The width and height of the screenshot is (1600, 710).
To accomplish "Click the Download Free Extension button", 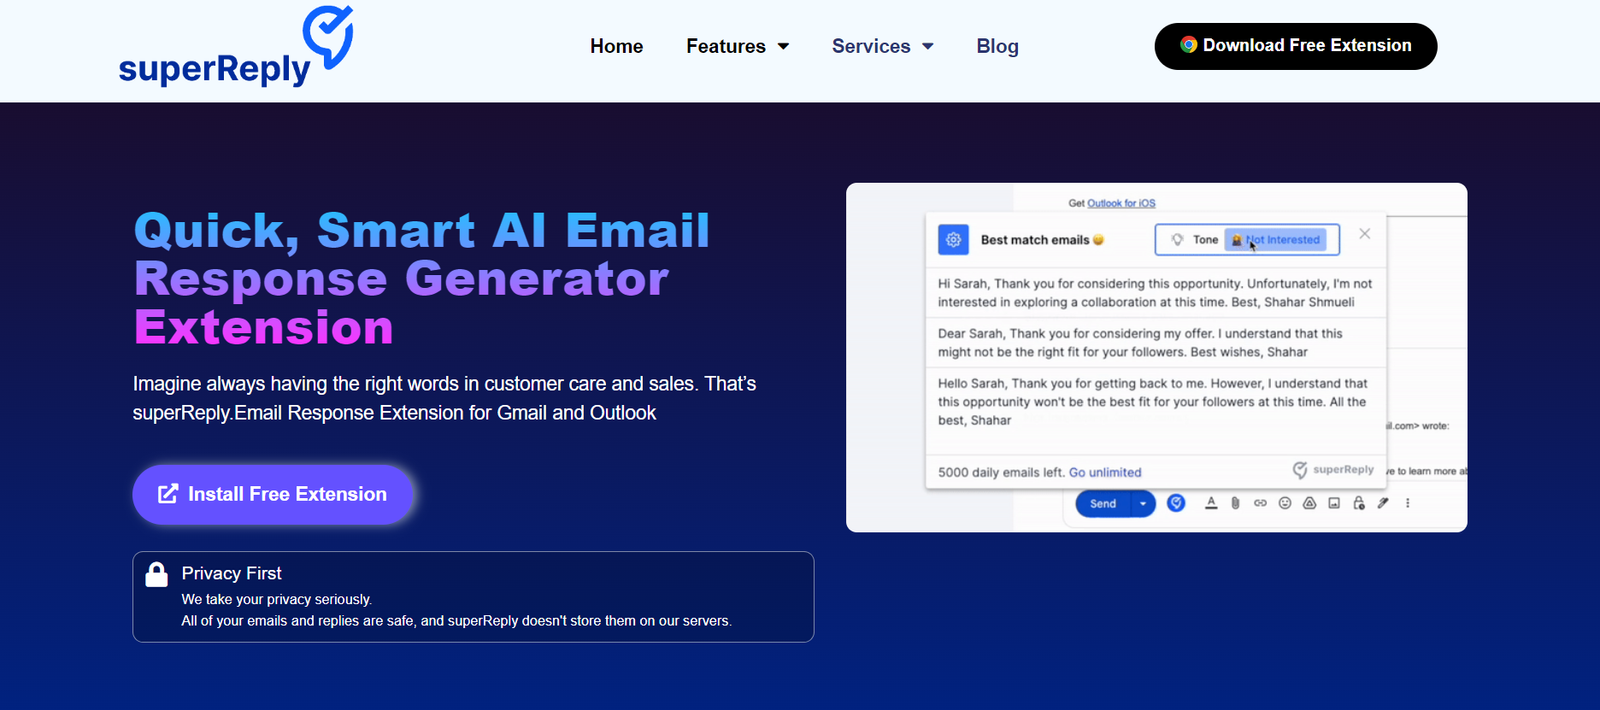I will pos(1295,46).
